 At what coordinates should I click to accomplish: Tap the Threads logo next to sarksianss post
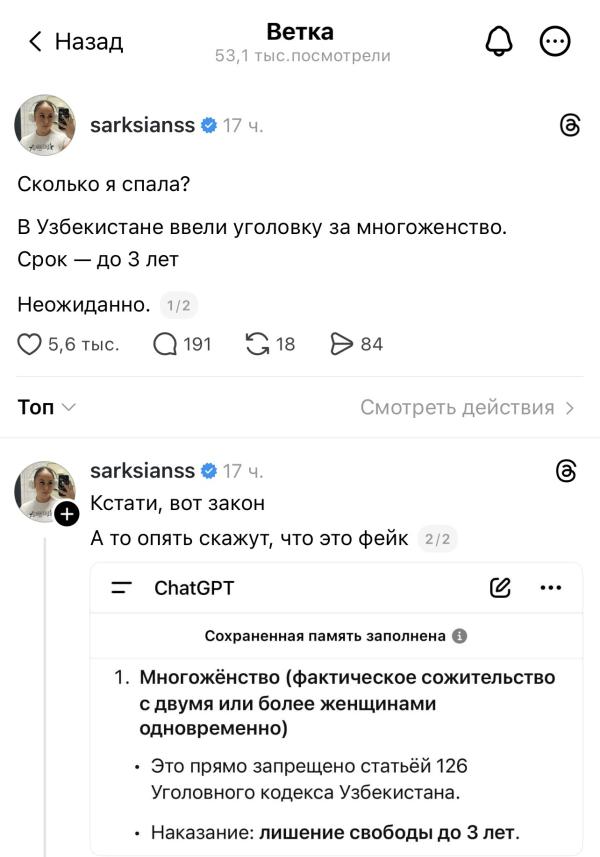(568, 125)
